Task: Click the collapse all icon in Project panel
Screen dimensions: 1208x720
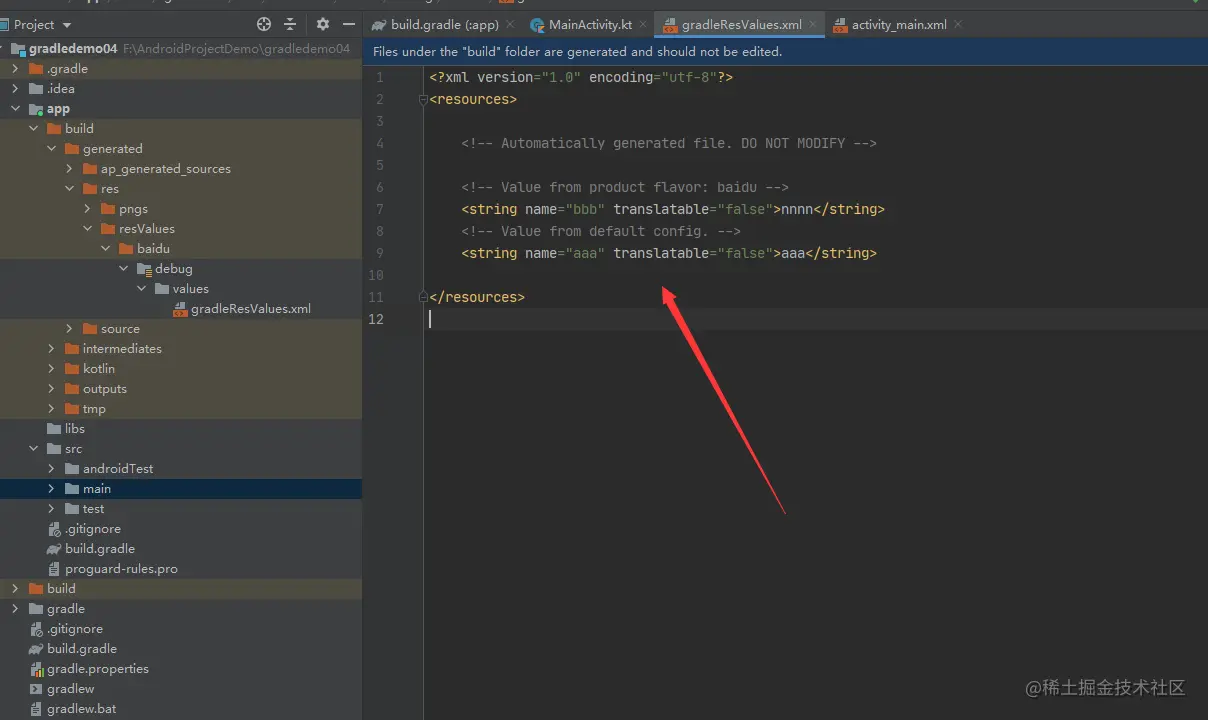Action: tap(290, 24)
